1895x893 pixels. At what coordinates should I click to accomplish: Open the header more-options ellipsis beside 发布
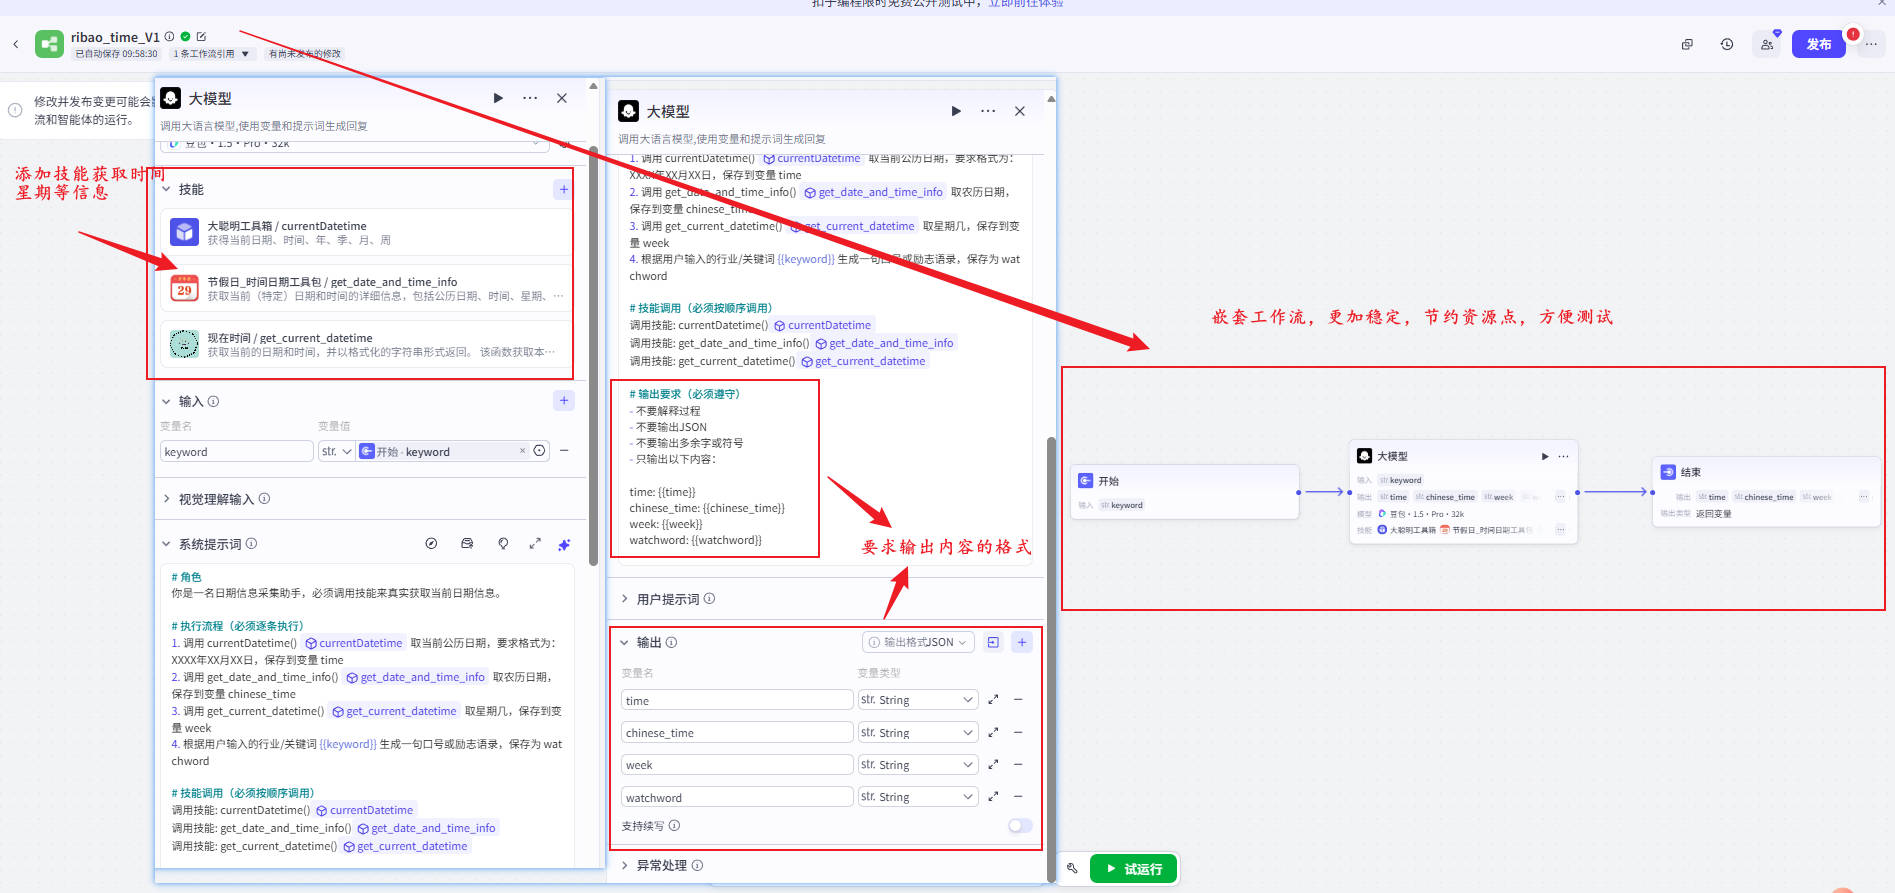(x=1871, y=44)
